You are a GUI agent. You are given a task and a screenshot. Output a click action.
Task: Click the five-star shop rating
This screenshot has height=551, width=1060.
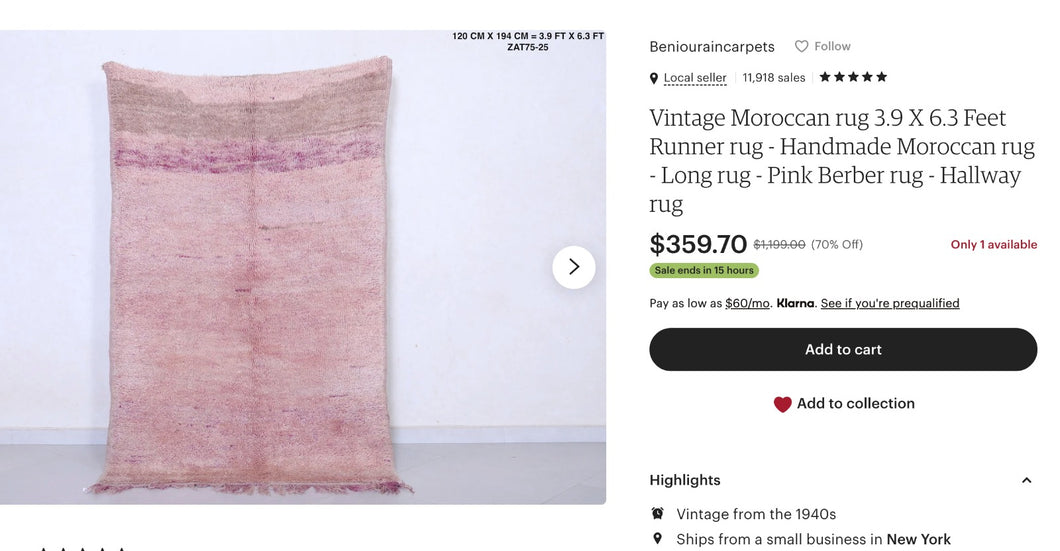tap(853, 77)
